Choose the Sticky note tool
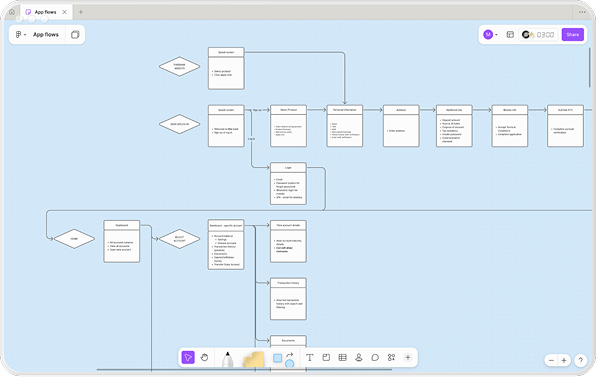The height and width of the screenshot is (377, 596). pyautogui.click(x=254, y=360)
